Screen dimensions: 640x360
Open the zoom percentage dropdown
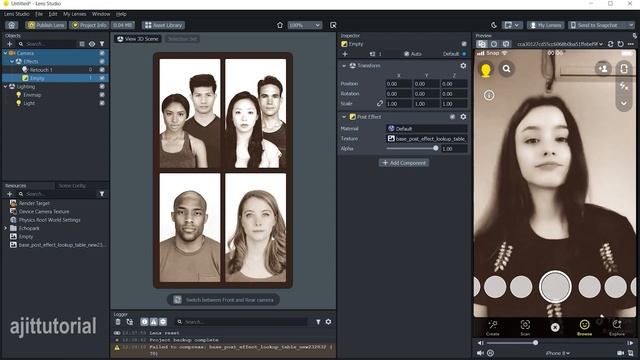coord(304,25)
